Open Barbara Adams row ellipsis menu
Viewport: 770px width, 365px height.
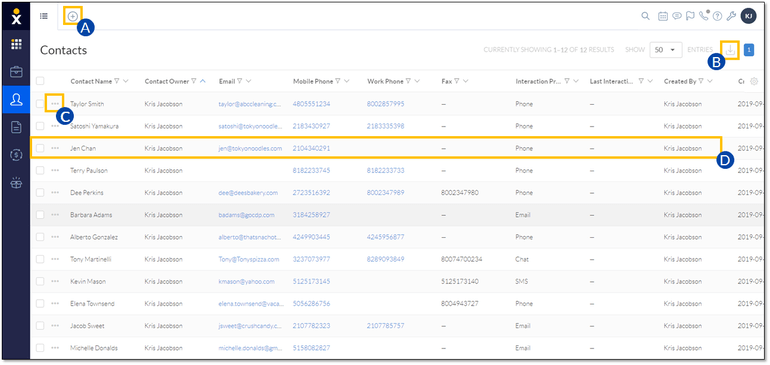(55, 215)
